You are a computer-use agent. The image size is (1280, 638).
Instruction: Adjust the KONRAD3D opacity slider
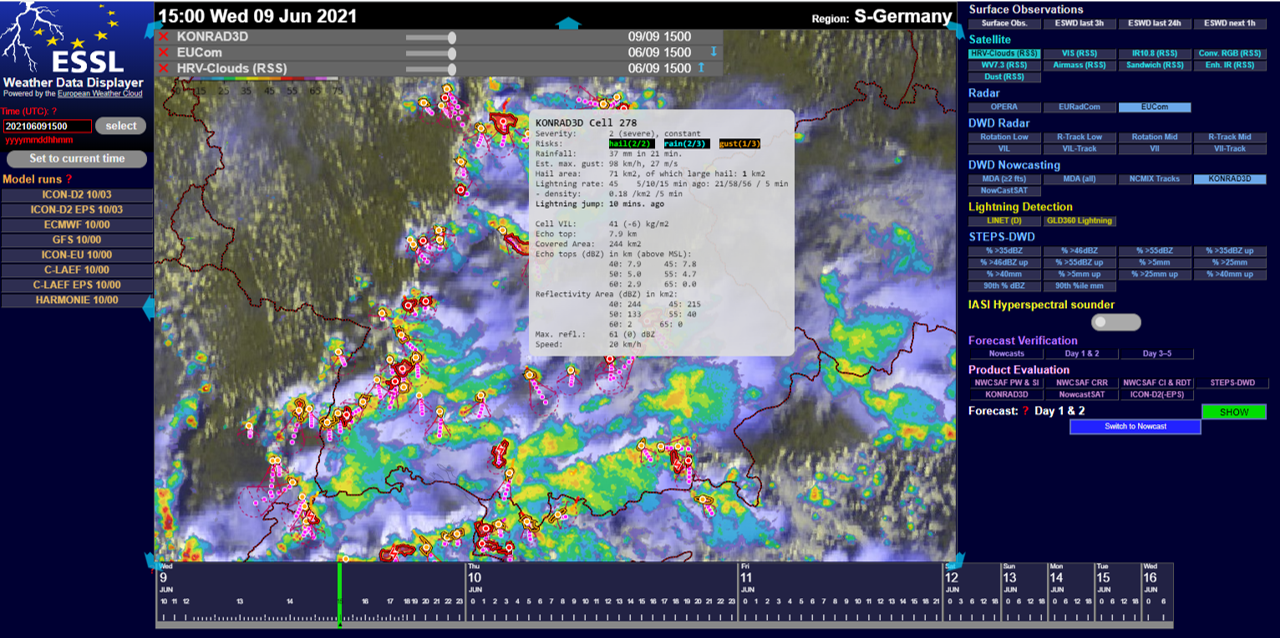[430, 37]
